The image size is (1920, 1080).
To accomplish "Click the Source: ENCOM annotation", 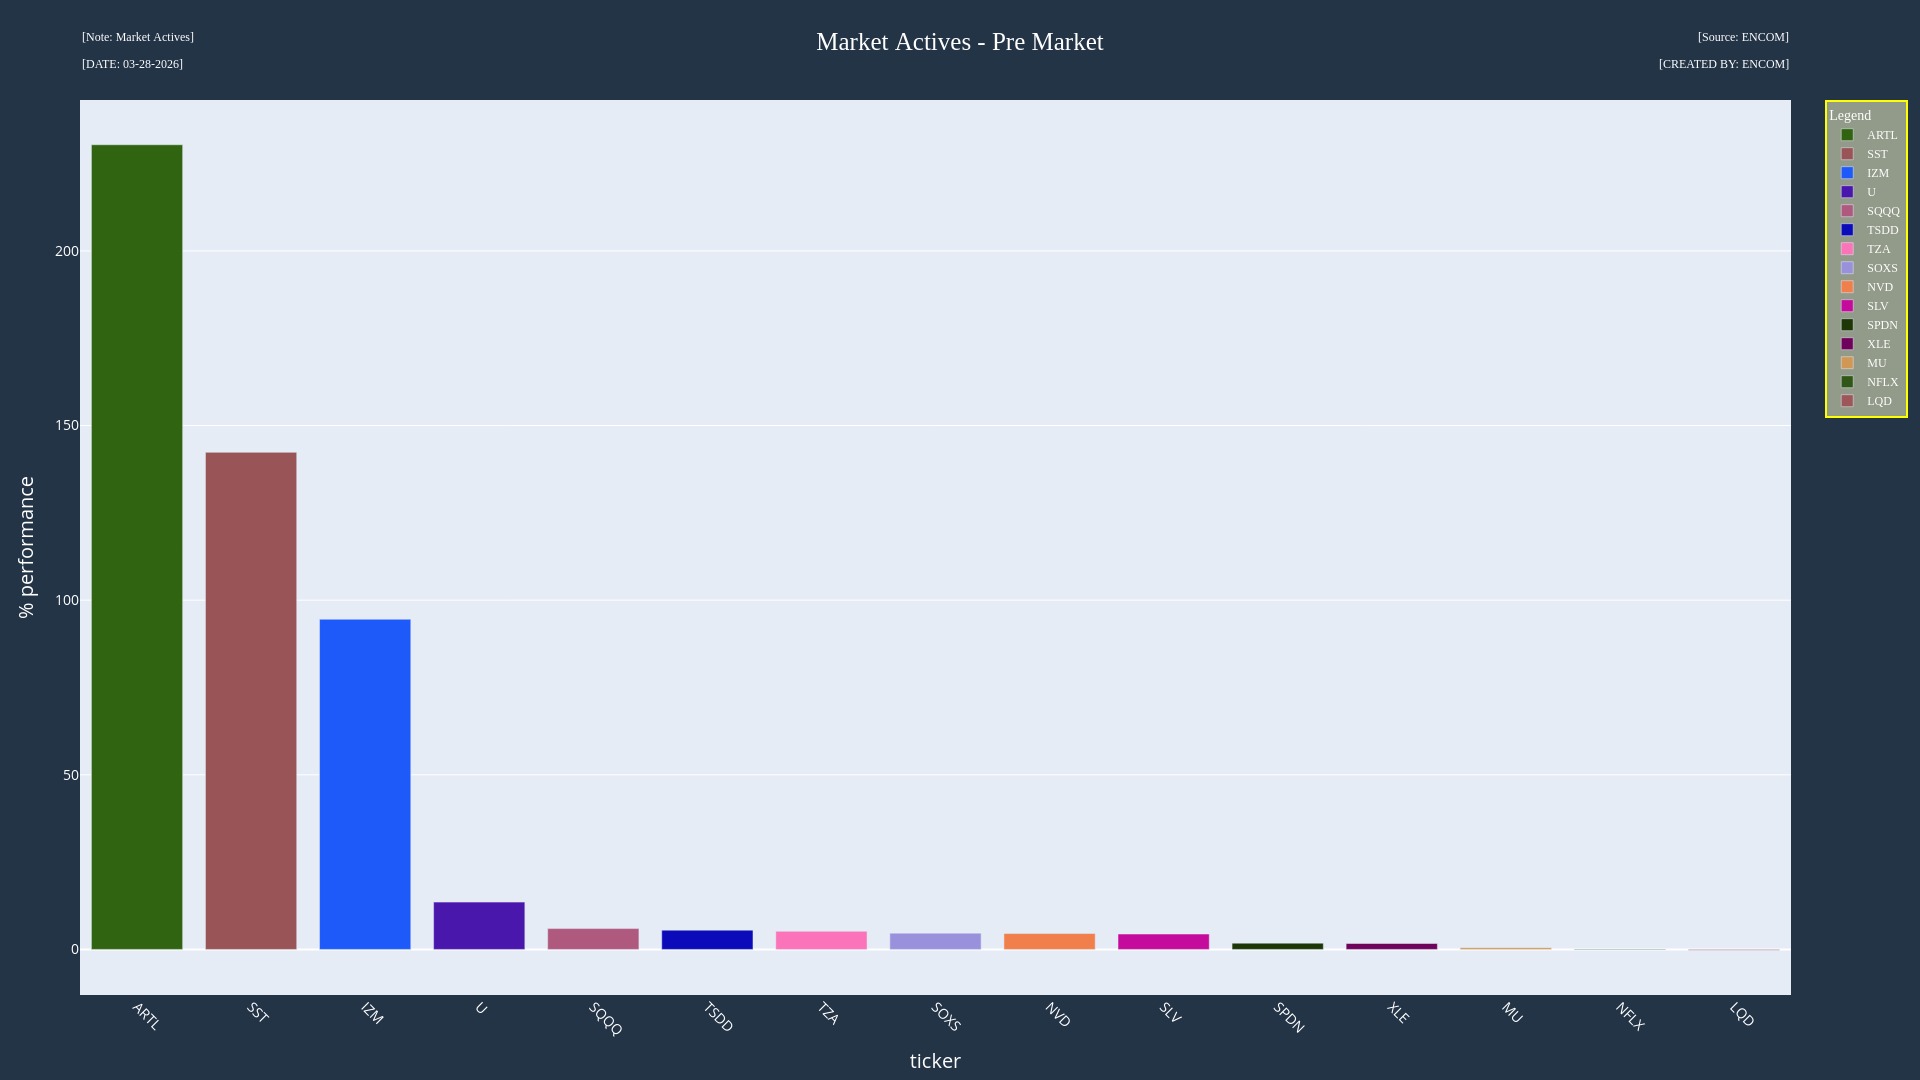I will pos(1742,37).
